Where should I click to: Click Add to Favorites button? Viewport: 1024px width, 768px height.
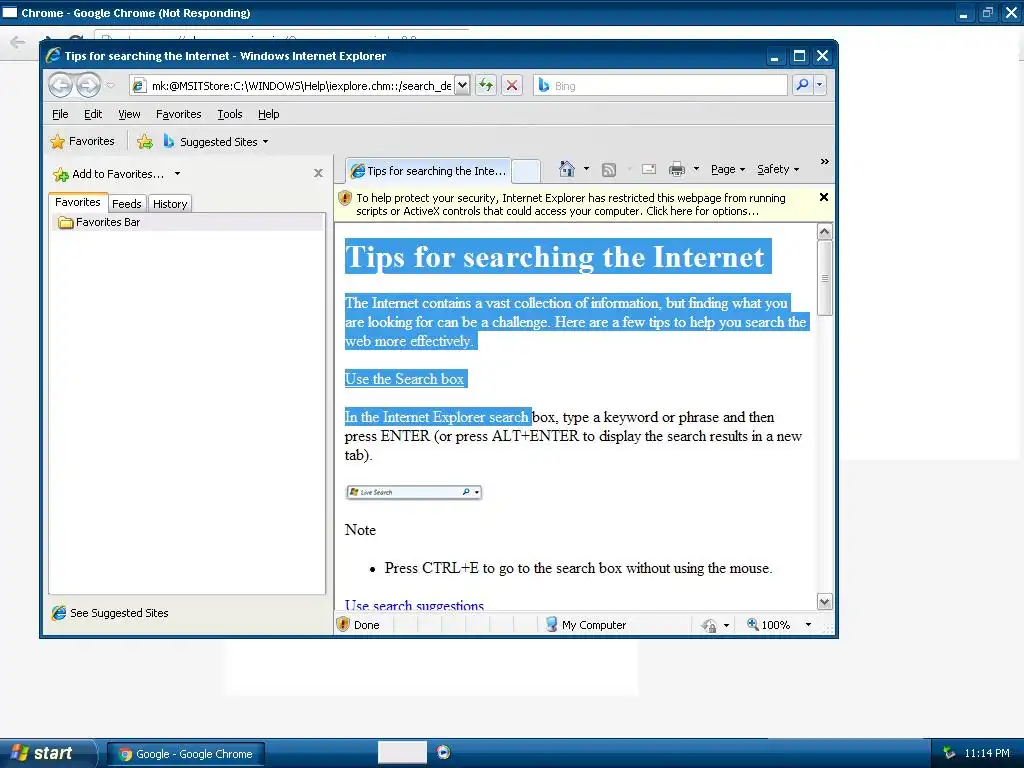(109, 174)
